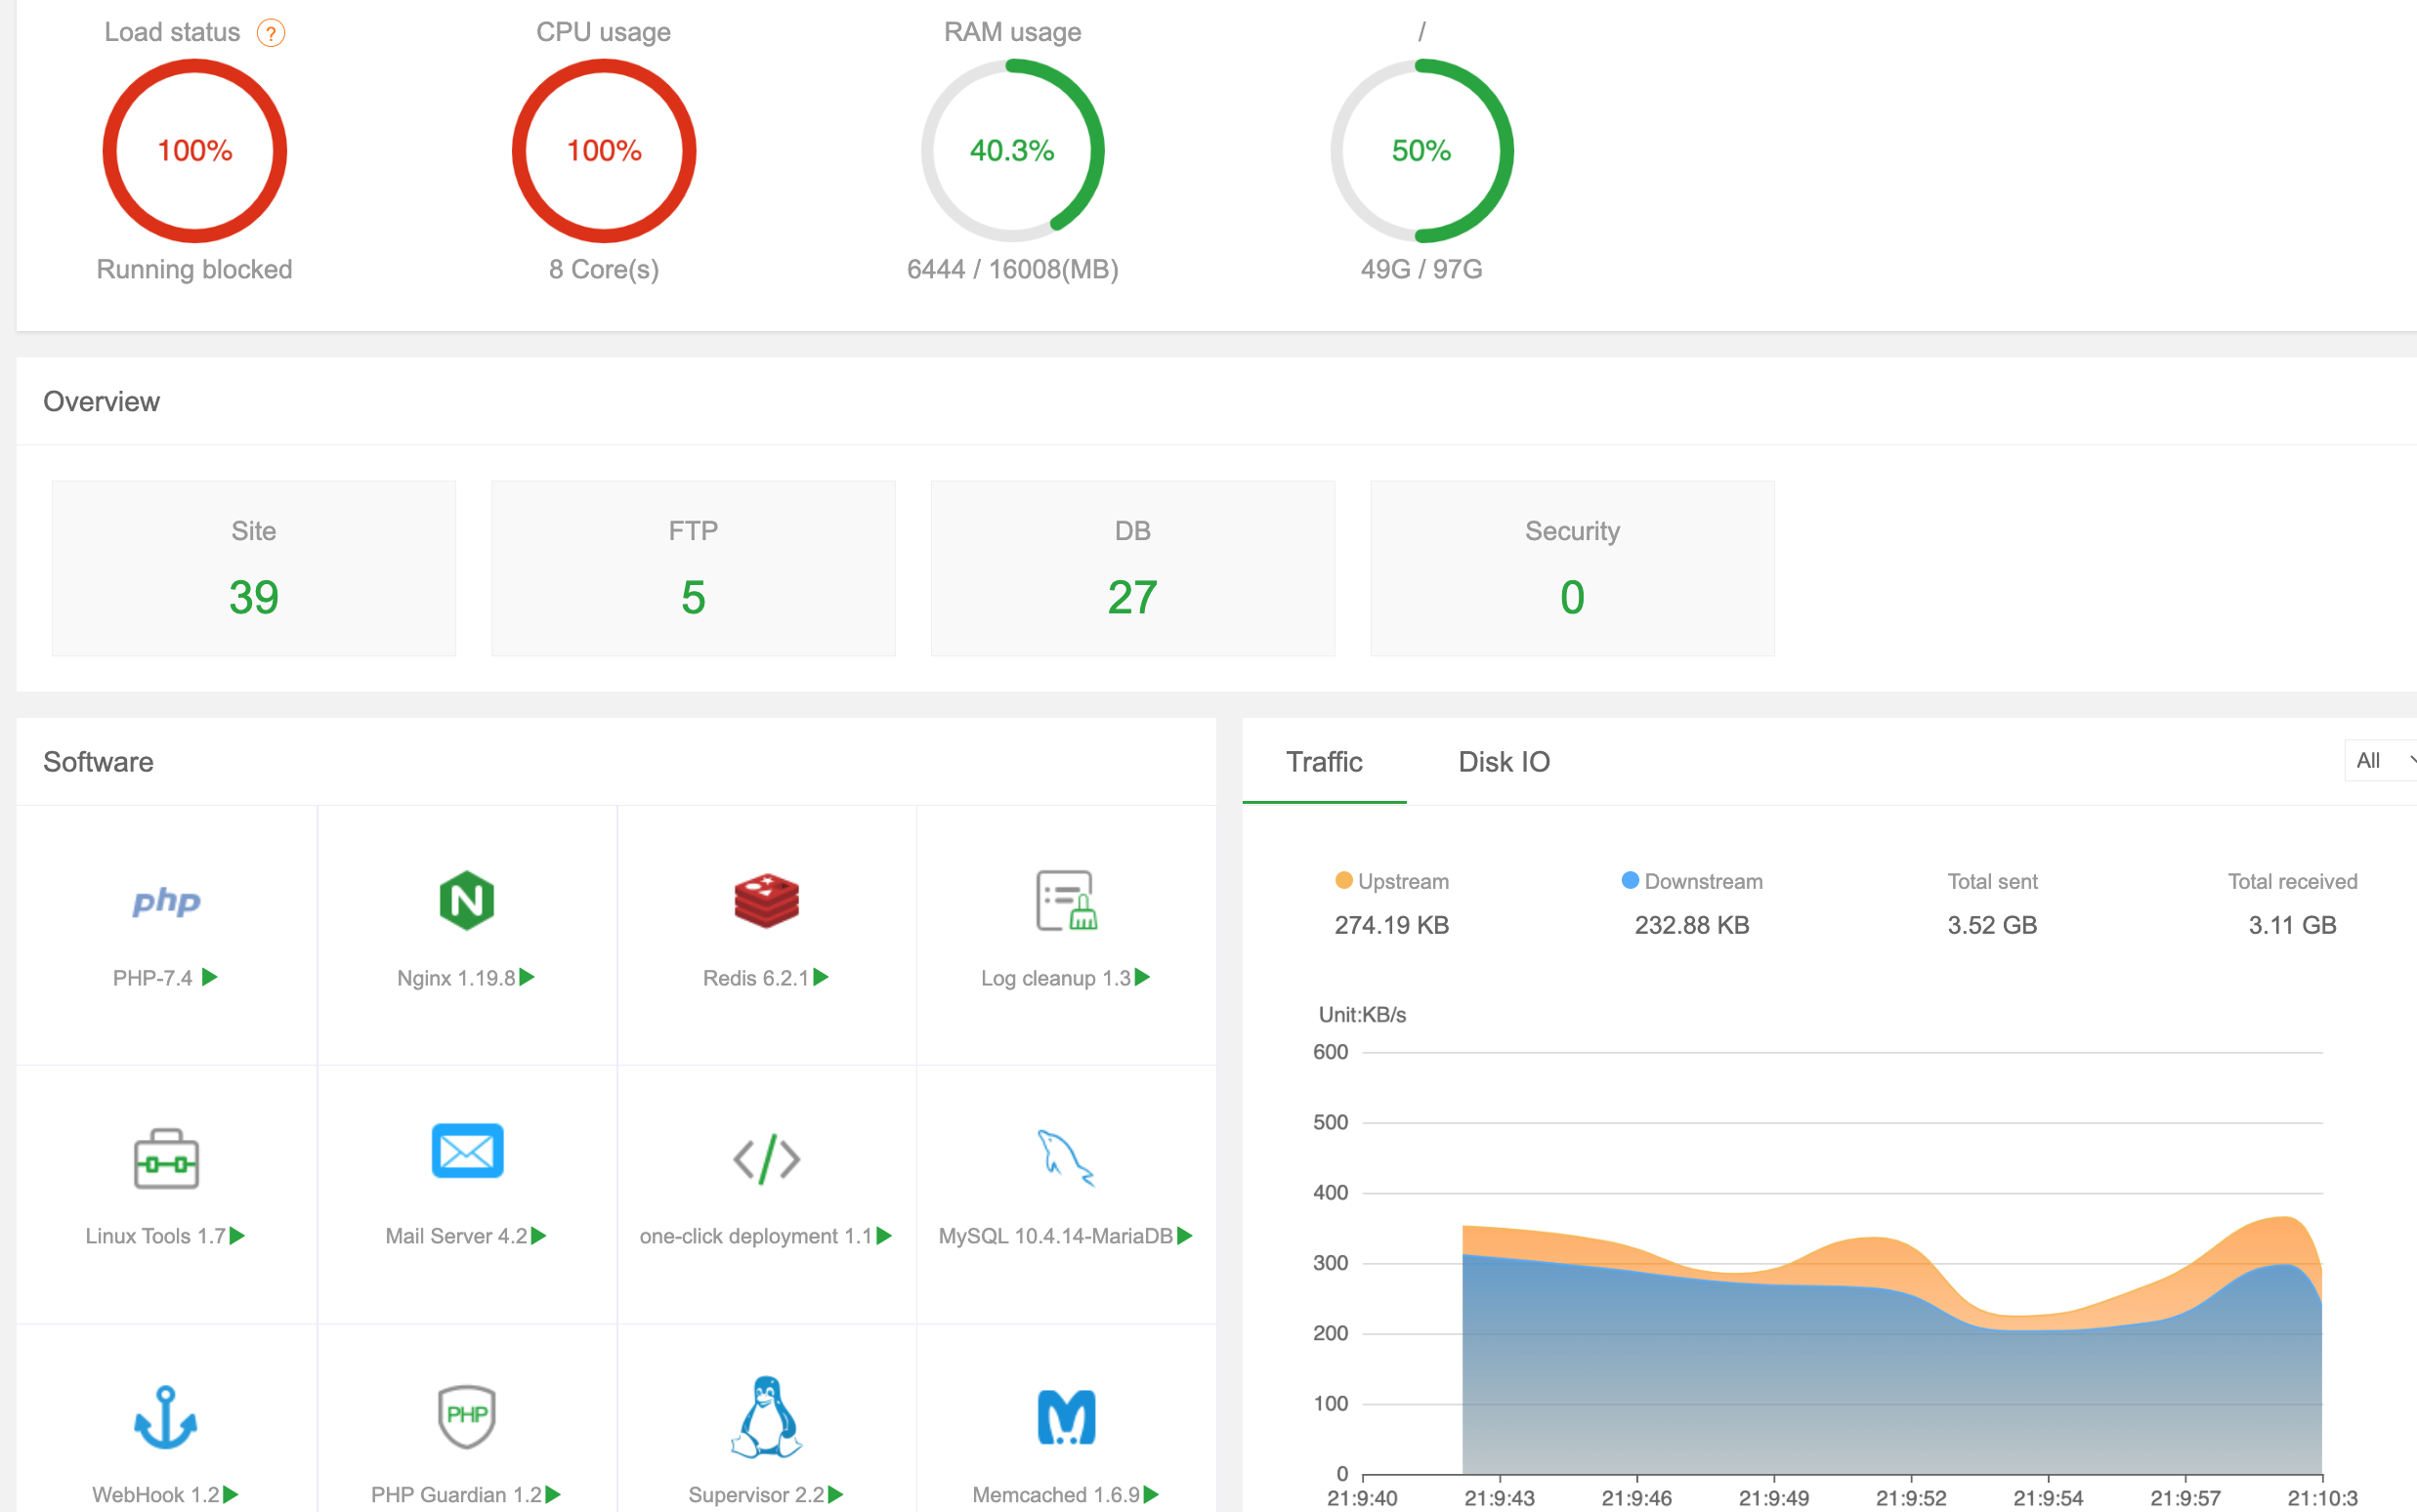Viewport: 2417px width, 1512px height.
Task: Open the WebHook anchor icon
Action: point(166,1417)
